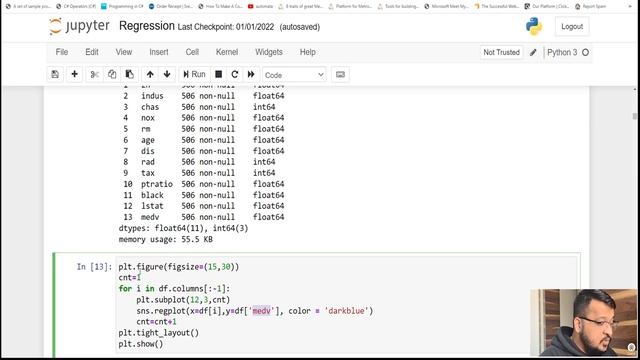Click the Python 3 kernel label
Screen dimensions: 640x360
(x=562, y=52)
